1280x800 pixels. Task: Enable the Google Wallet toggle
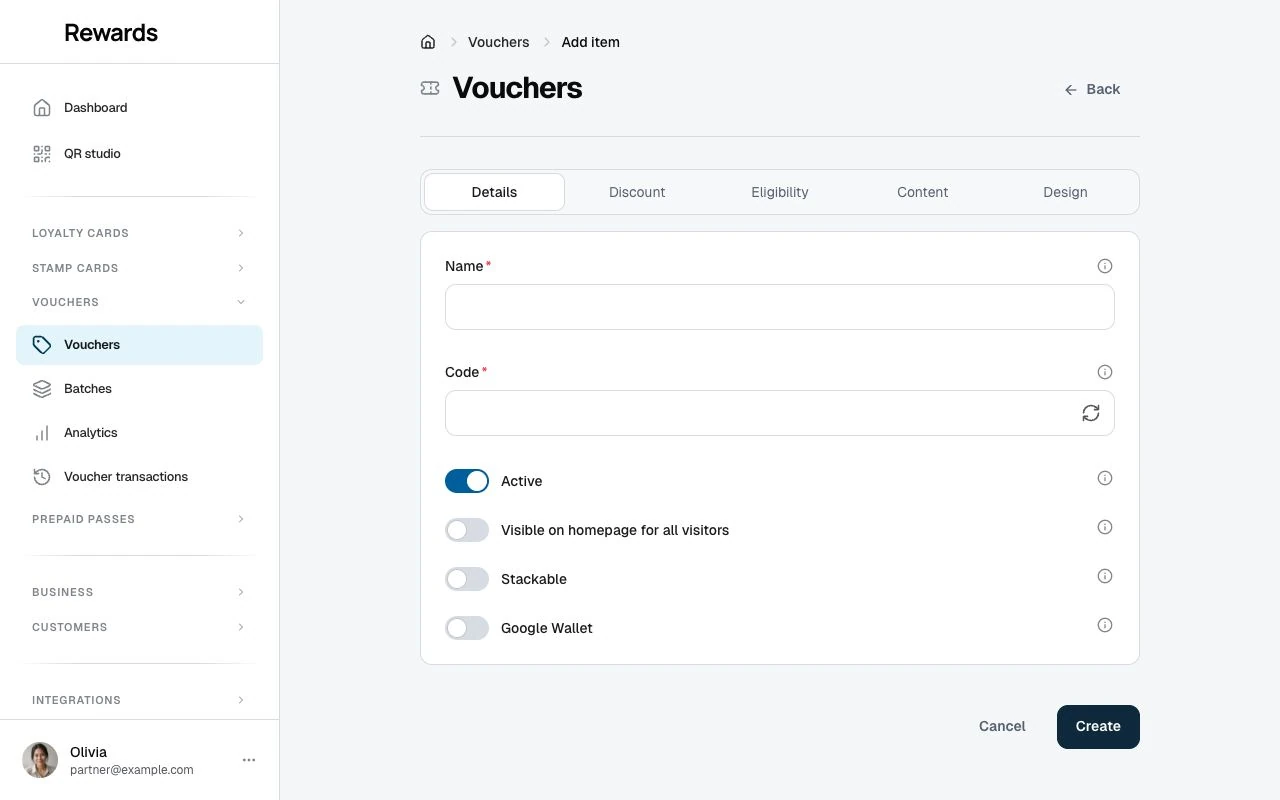pos(467,628)
